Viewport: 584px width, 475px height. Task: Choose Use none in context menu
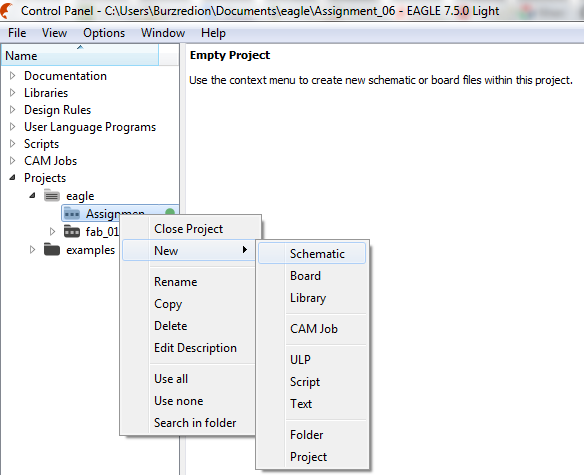pyautogui.click(x=188, y=400)
